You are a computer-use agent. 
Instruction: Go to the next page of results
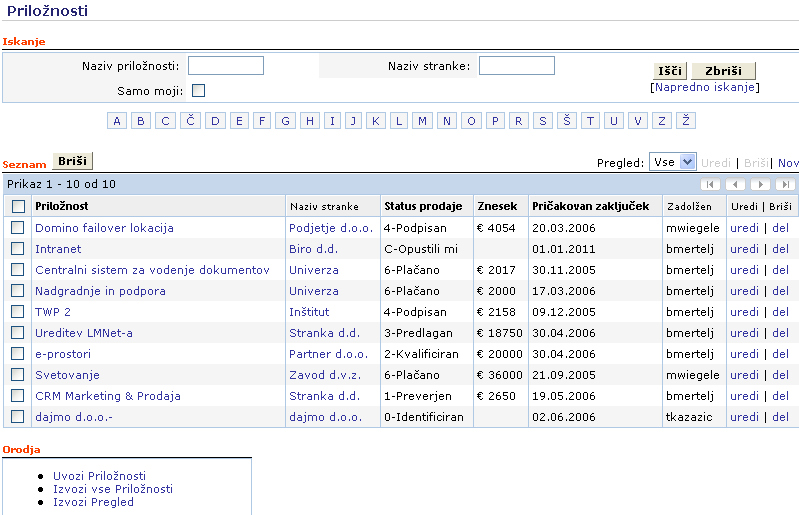pos(760,184)
